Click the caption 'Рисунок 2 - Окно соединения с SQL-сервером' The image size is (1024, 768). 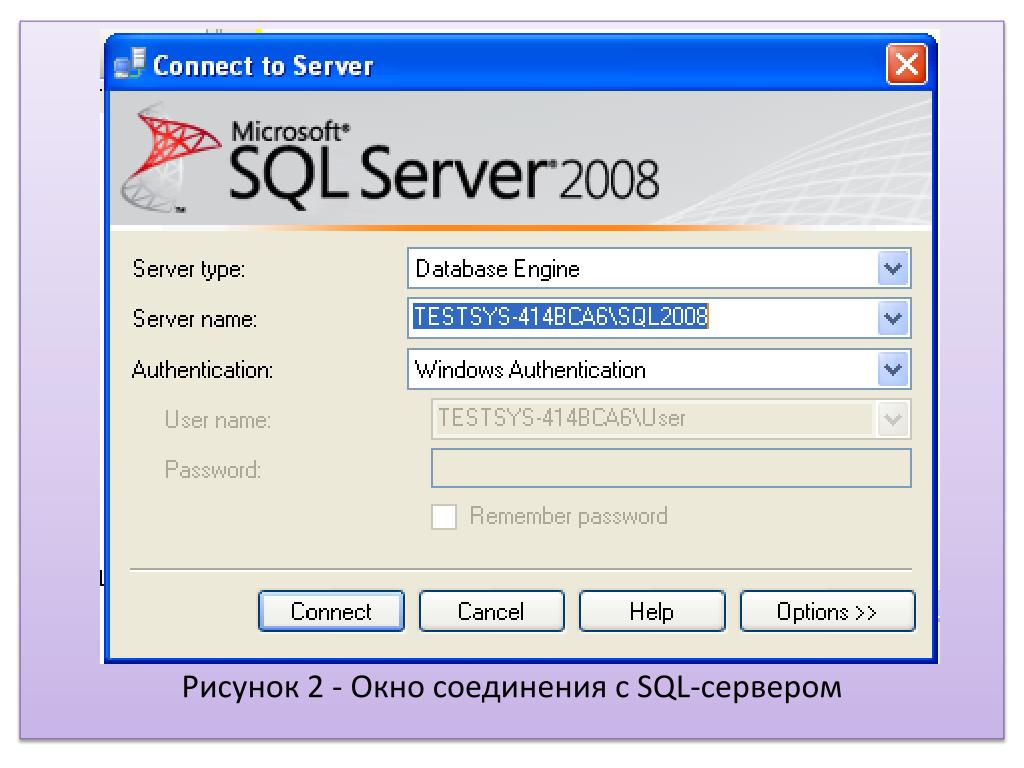point(512,687)
